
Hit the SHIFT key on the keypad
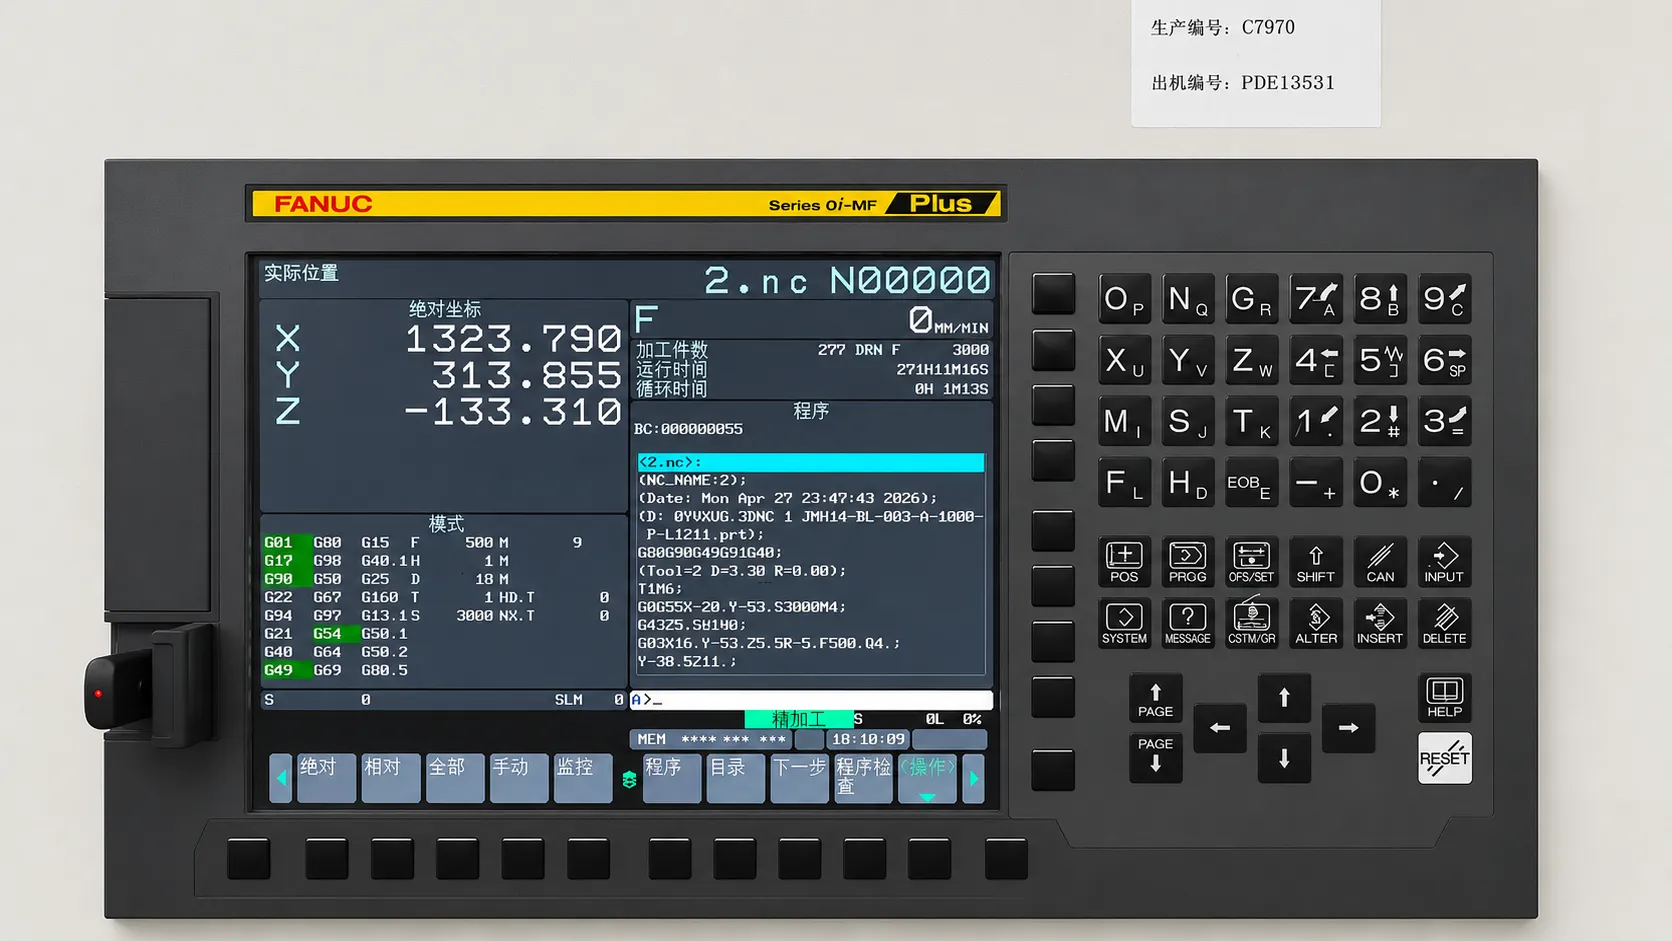click(x=1316, y=562)
